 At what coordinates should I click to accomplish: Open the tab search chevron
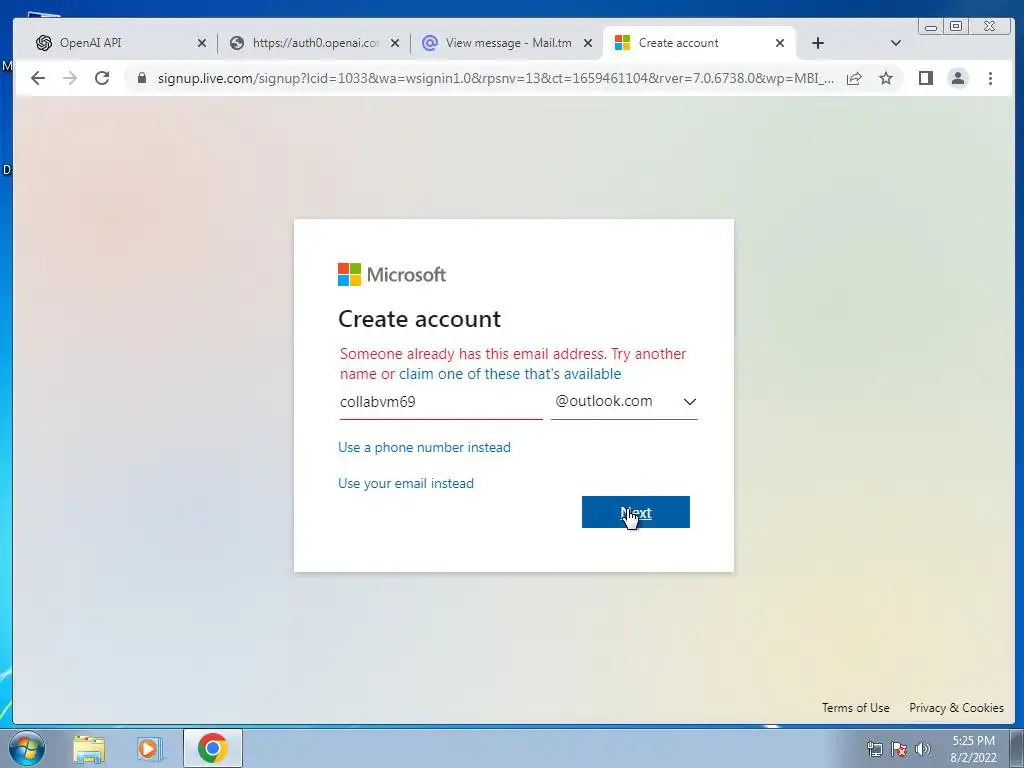point(895,43)
